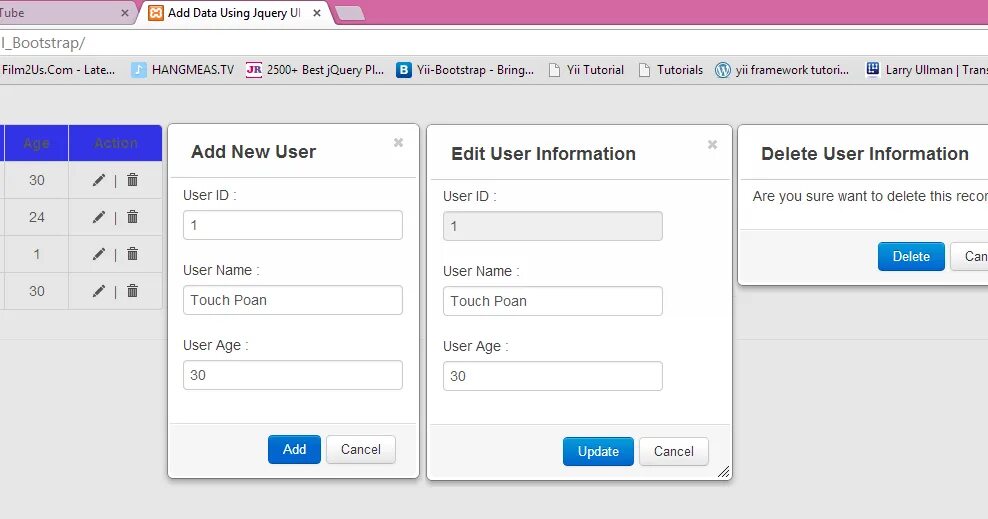The width and height of the screenshot is (988, 519).
Task: Open the Film2Us.Com bookmark
Action: point(58,70)
